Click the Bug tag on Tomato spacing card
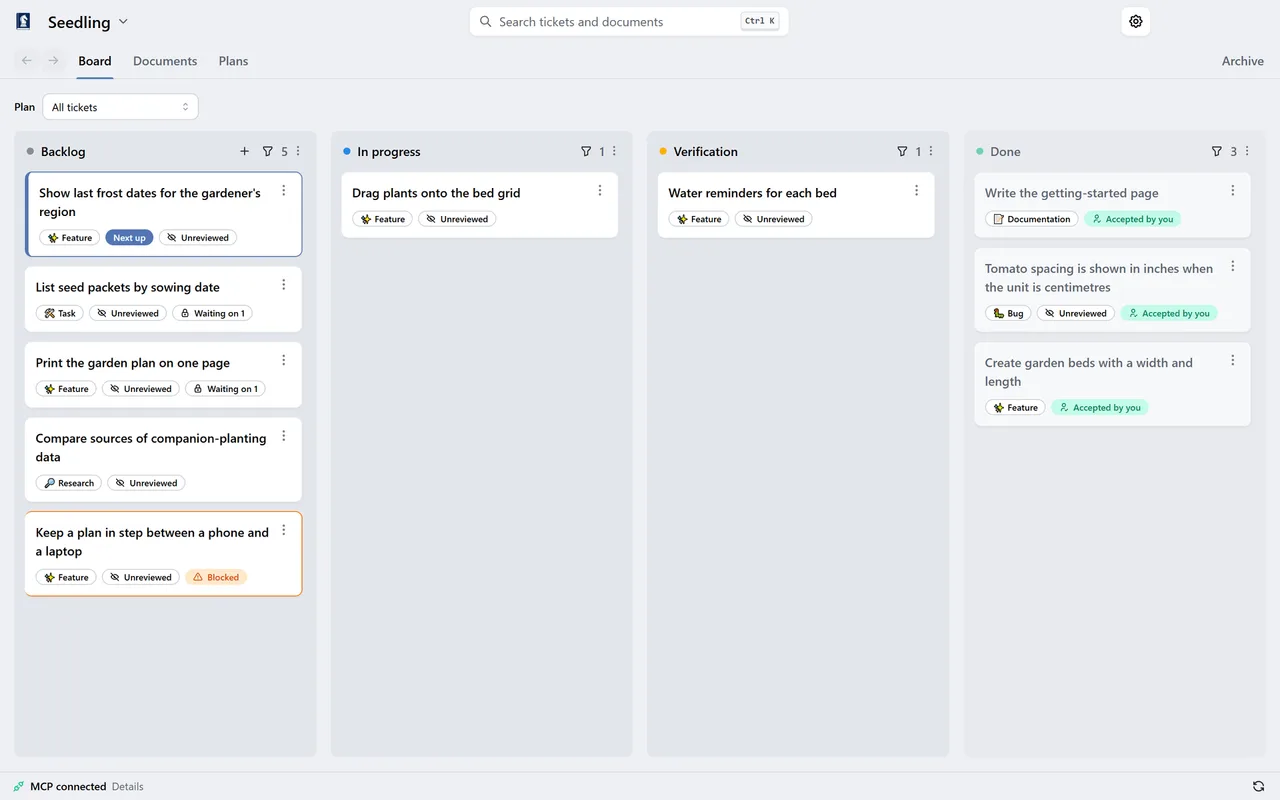The image size is (1280, 800). click(1008, 313)
